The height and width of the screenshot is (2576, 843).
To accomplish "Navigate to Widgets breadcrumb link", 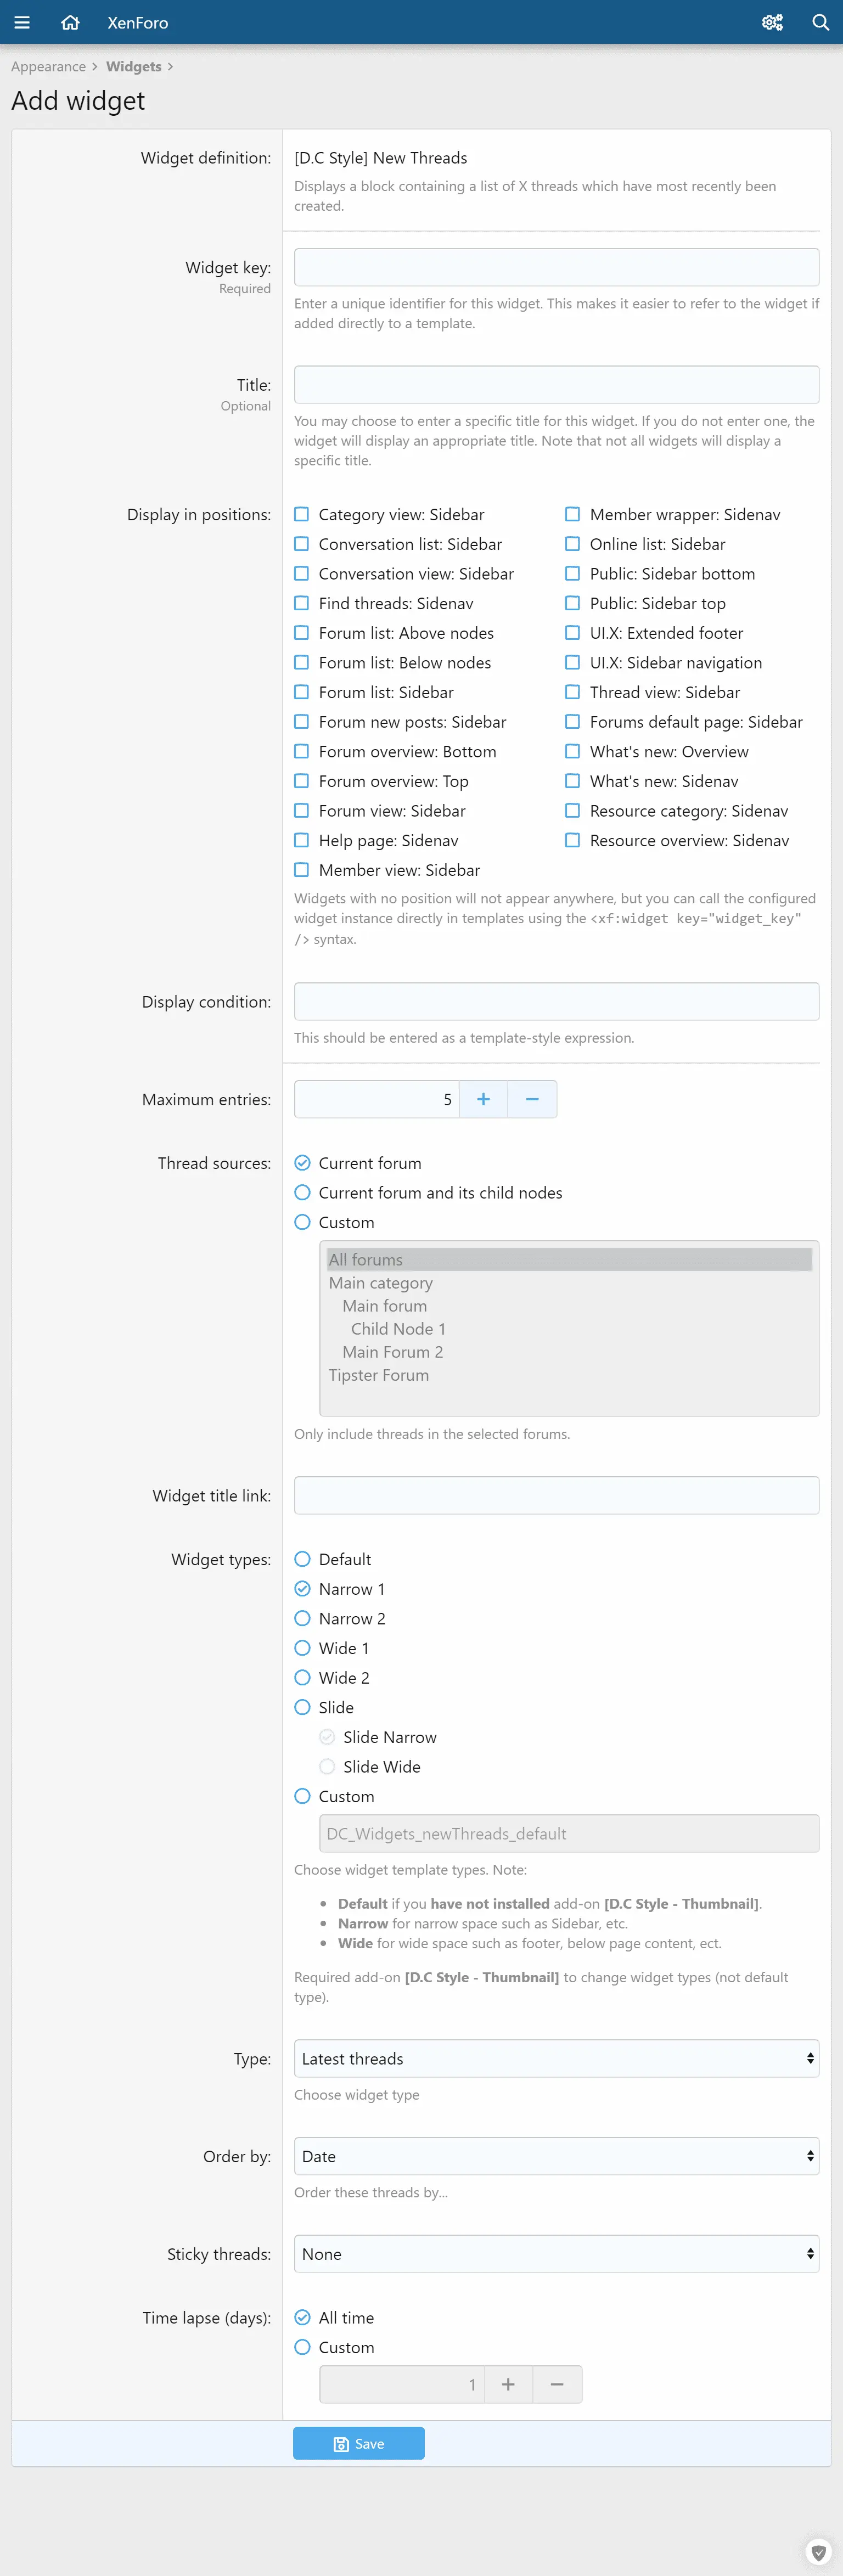I will pyautogui.click(x=134, y=67).
